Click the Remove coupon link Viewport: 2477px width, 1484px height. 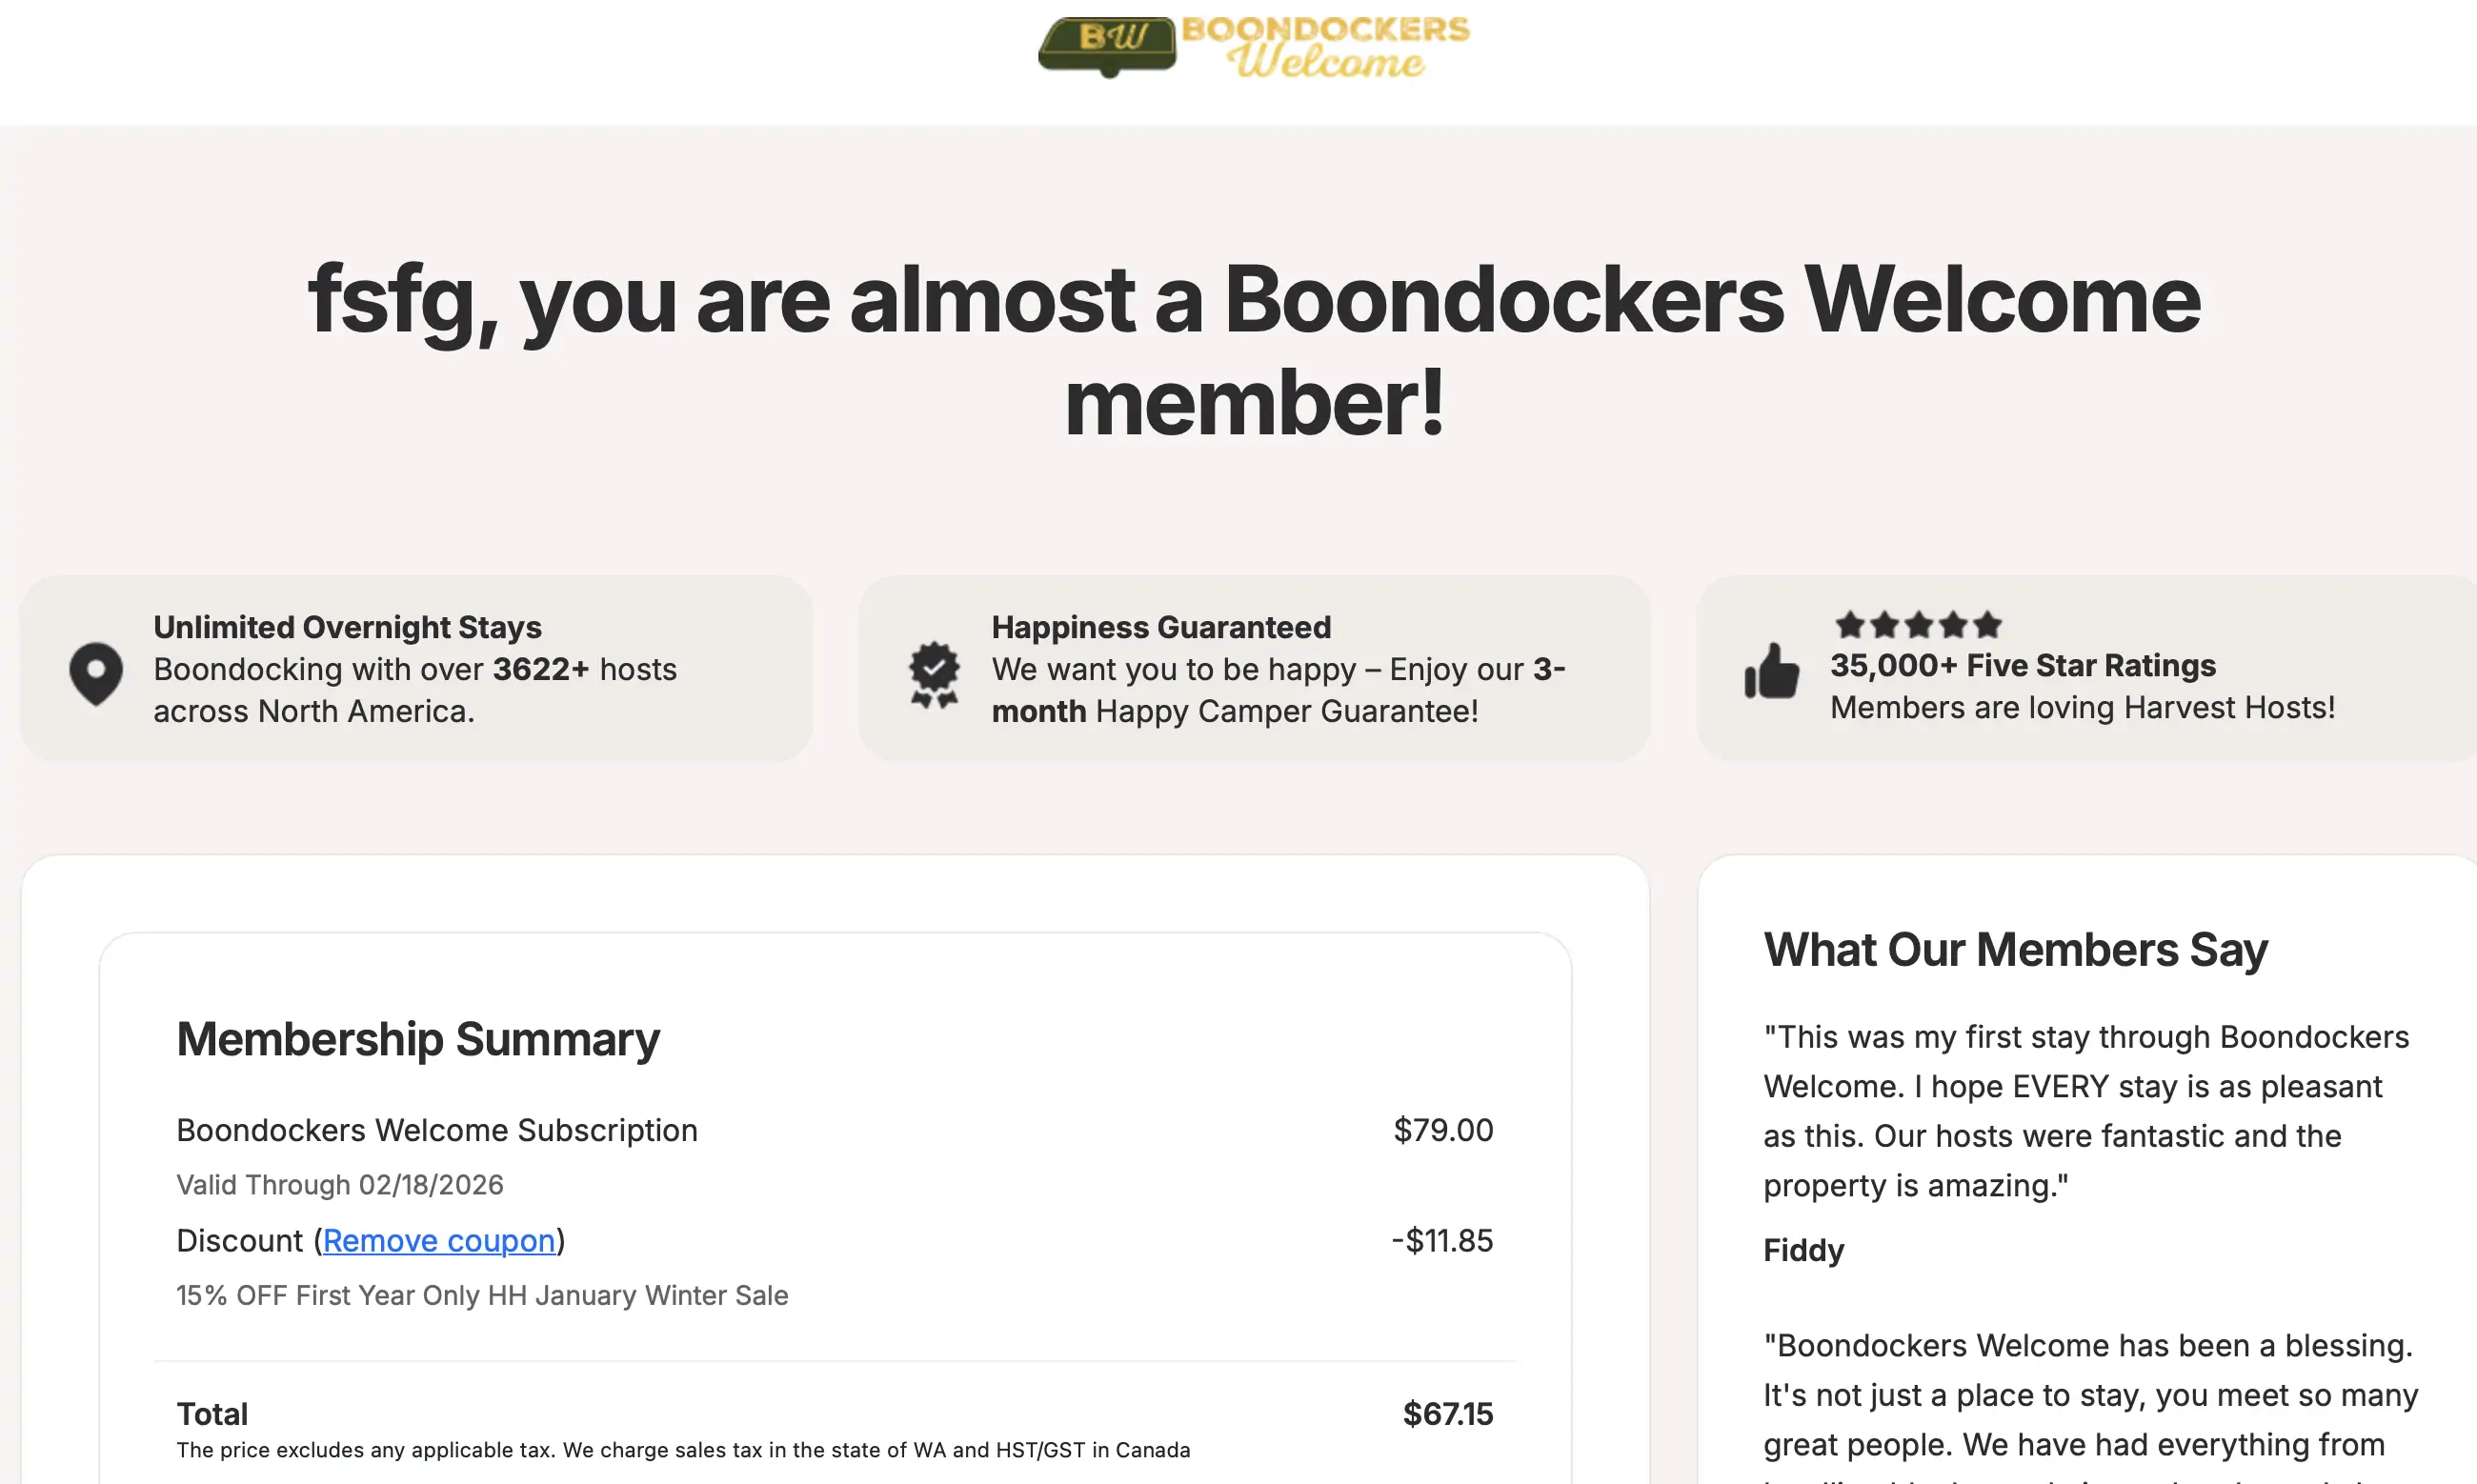[439, 1240]
